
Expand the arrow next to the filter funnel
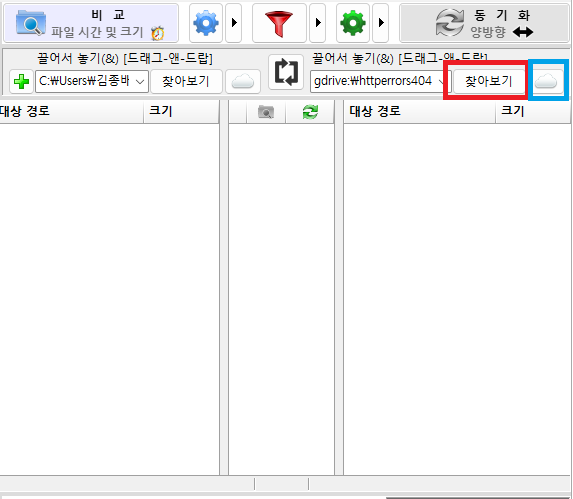pos(318,23)
